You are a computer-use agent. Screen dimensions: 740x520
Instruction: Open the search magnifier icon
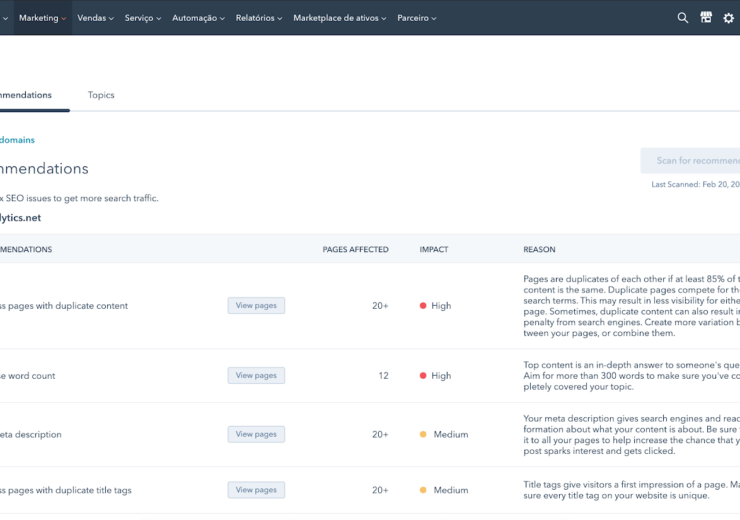point(682,18)
